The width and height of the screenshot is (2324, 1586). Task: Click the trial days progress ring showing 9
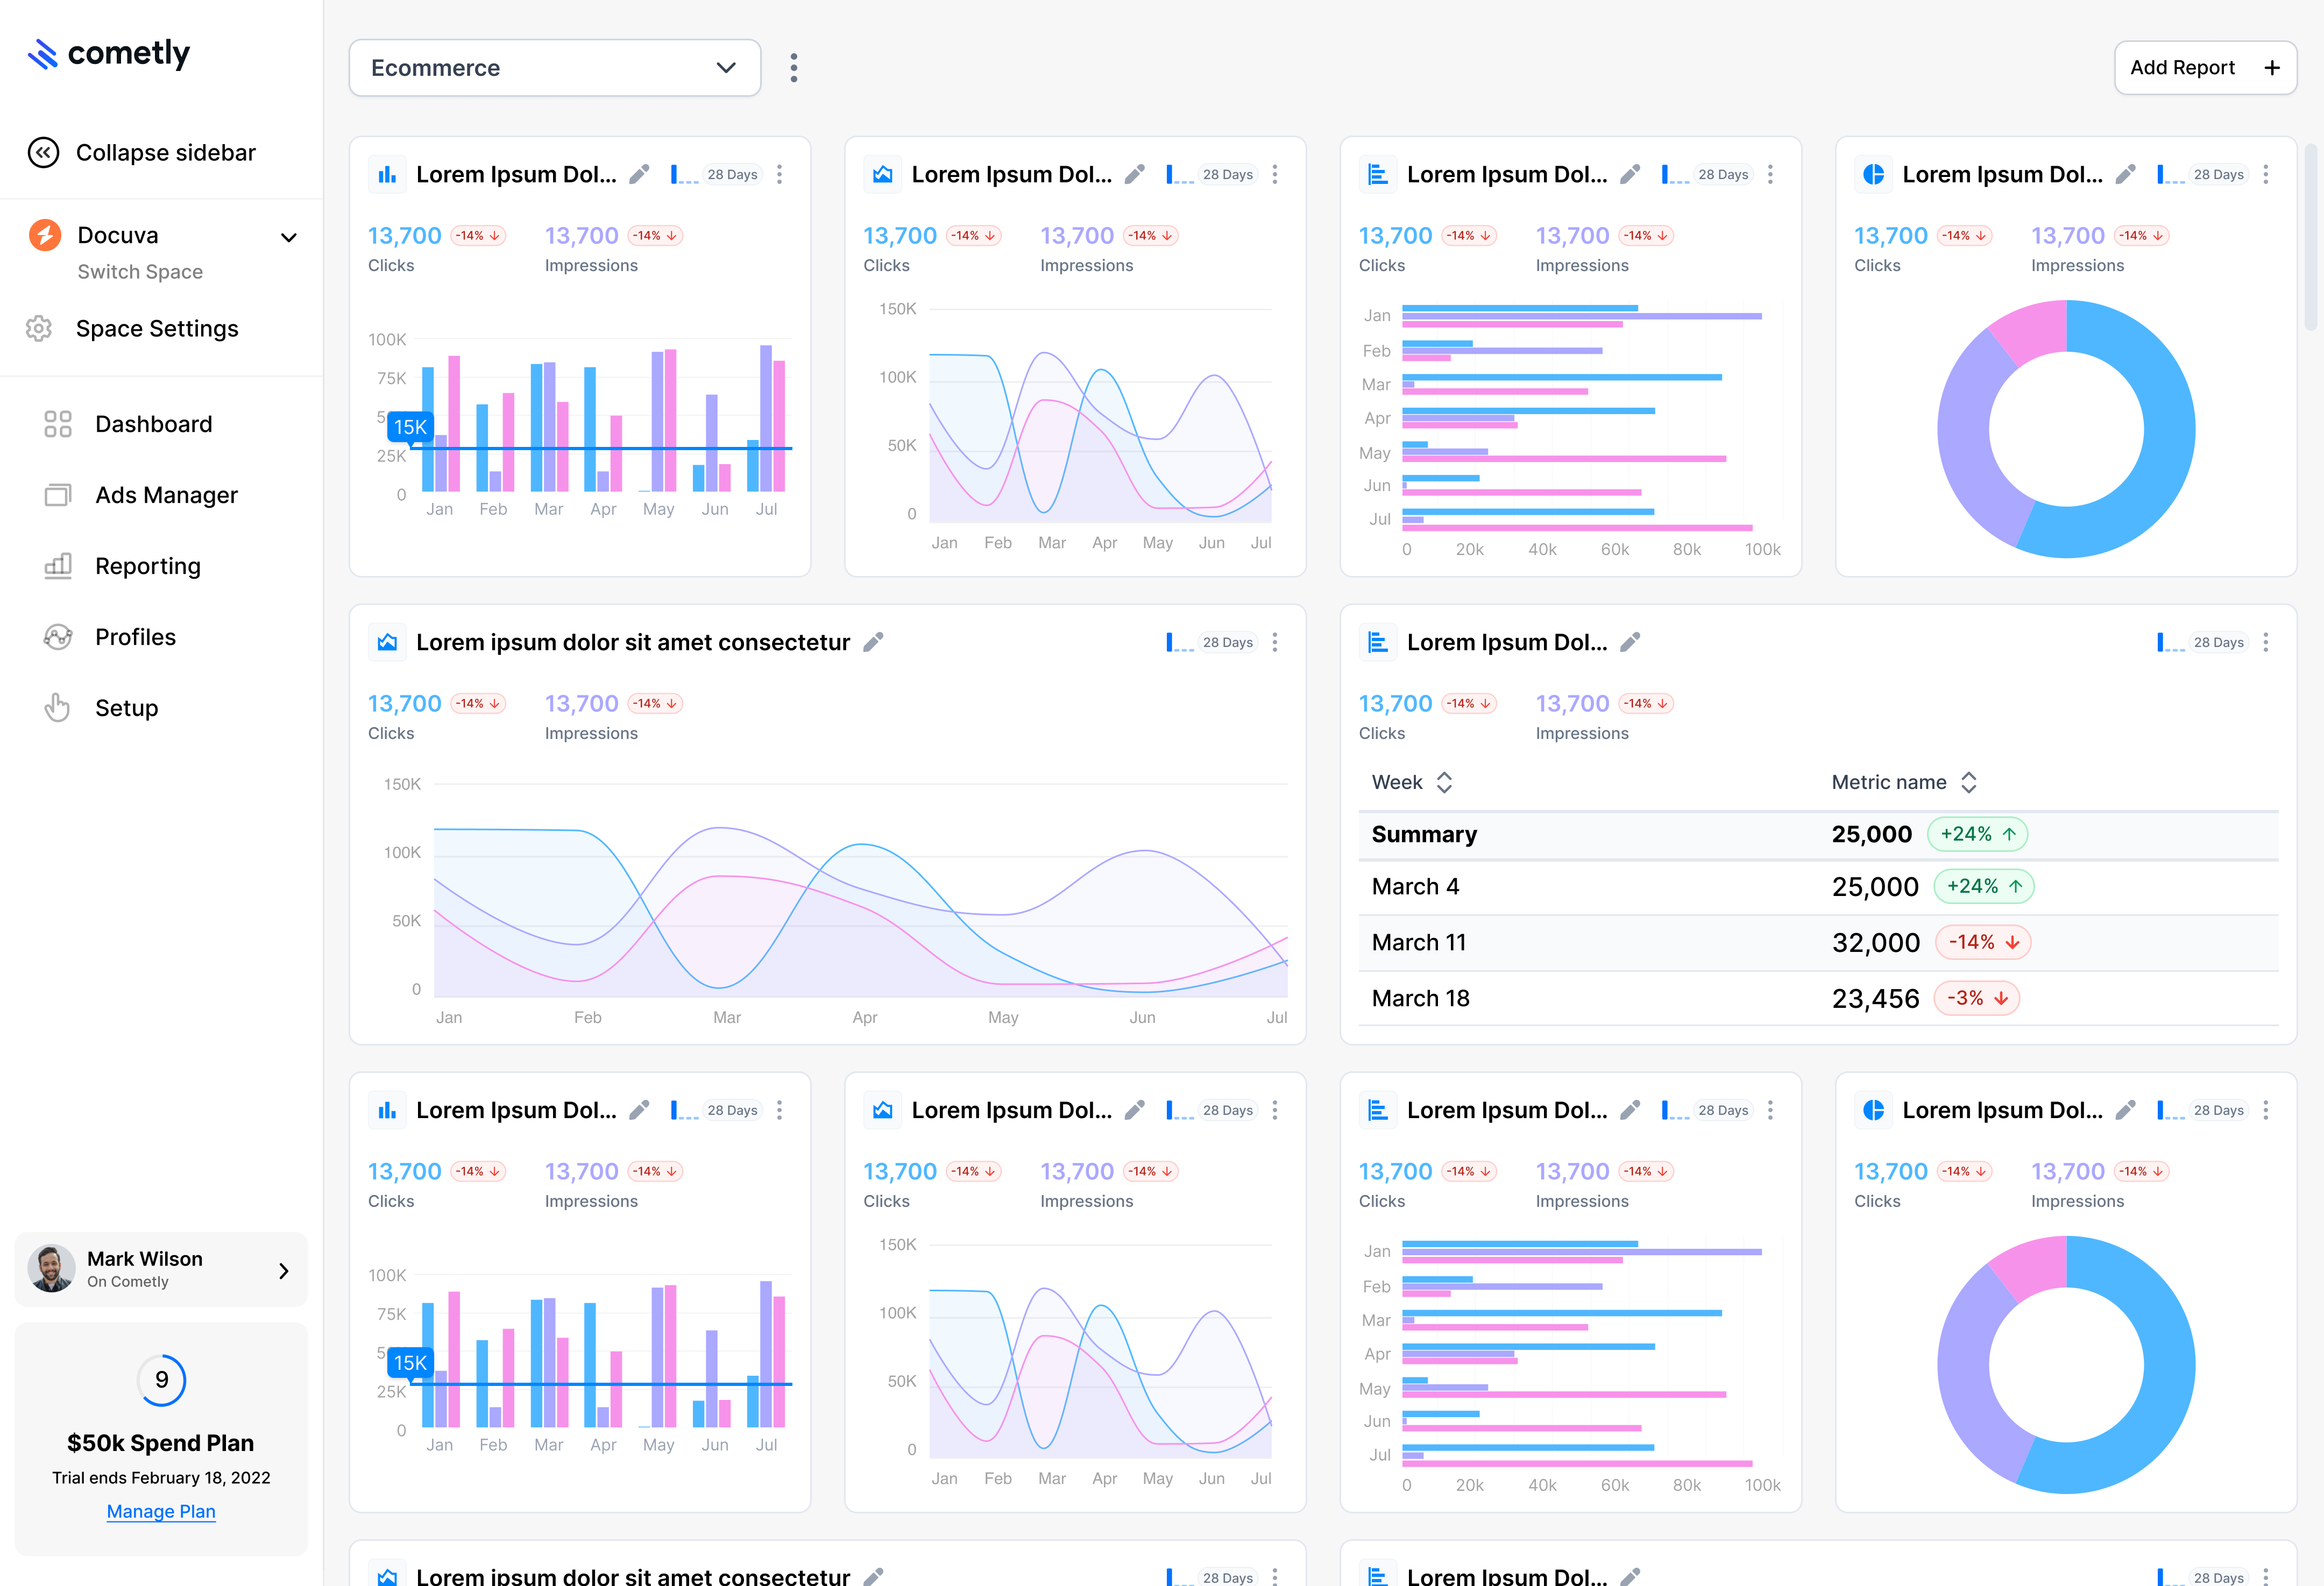point(161,1380)
